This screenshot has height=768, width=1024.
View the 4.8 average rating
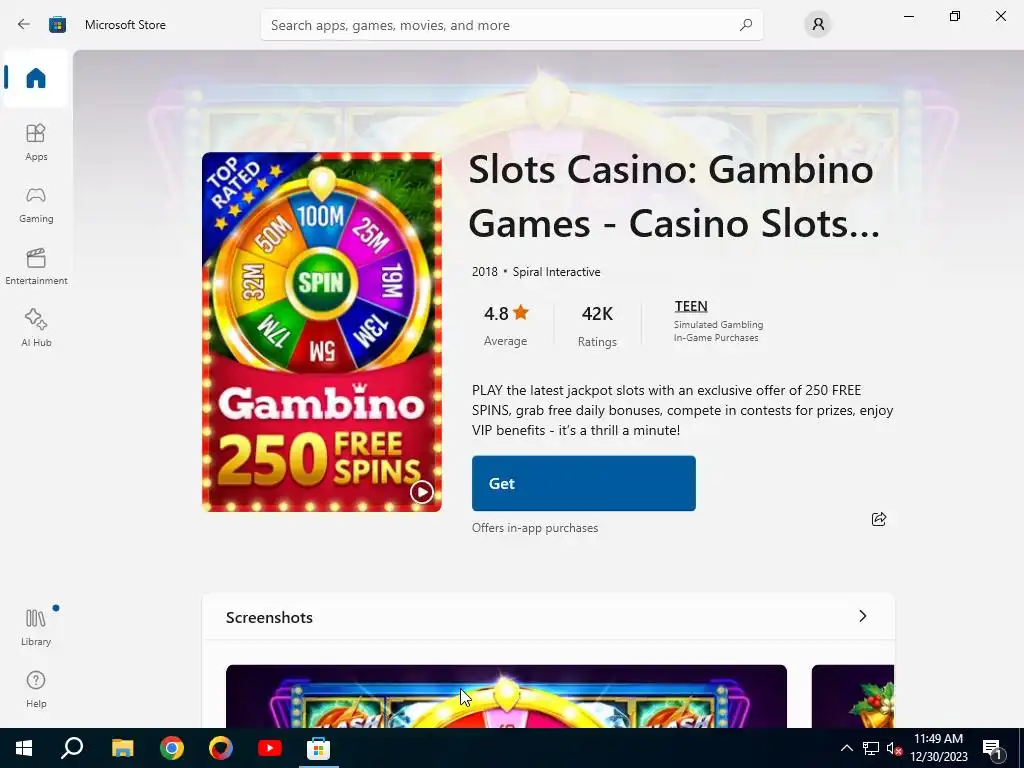(x=505, y=325)
